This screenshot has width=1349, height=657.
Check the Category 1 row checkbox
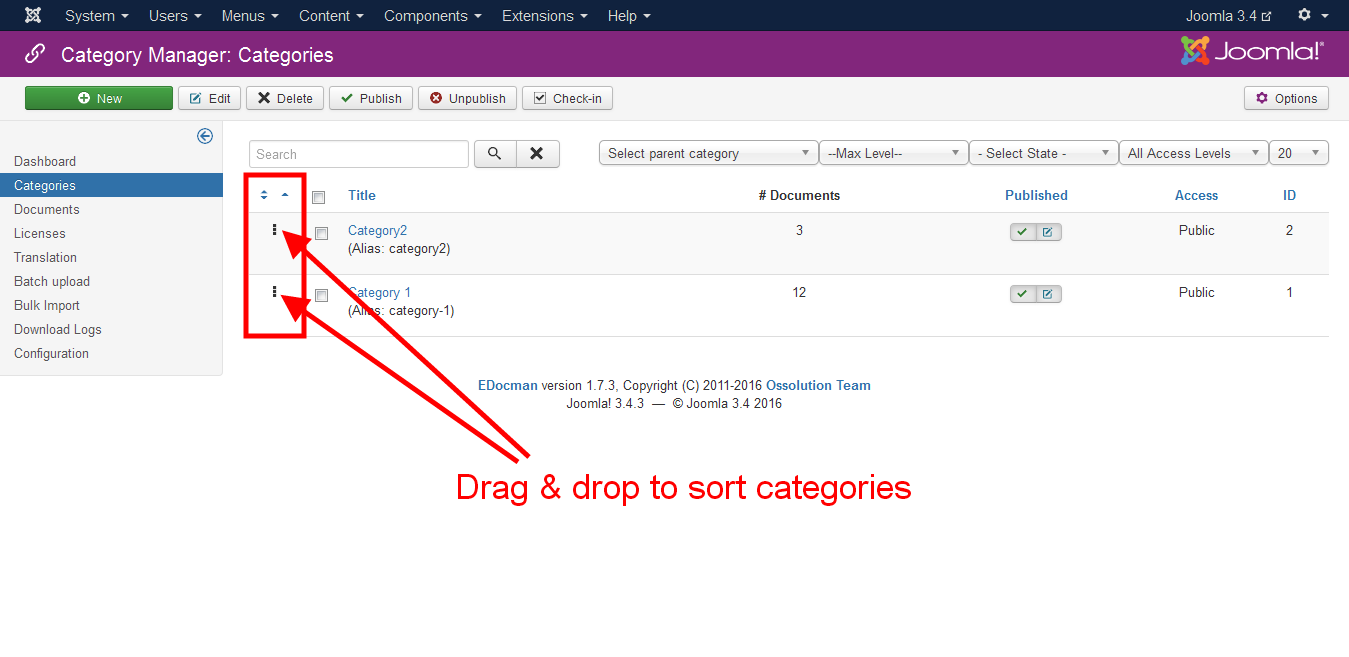[x=321, y=295]
